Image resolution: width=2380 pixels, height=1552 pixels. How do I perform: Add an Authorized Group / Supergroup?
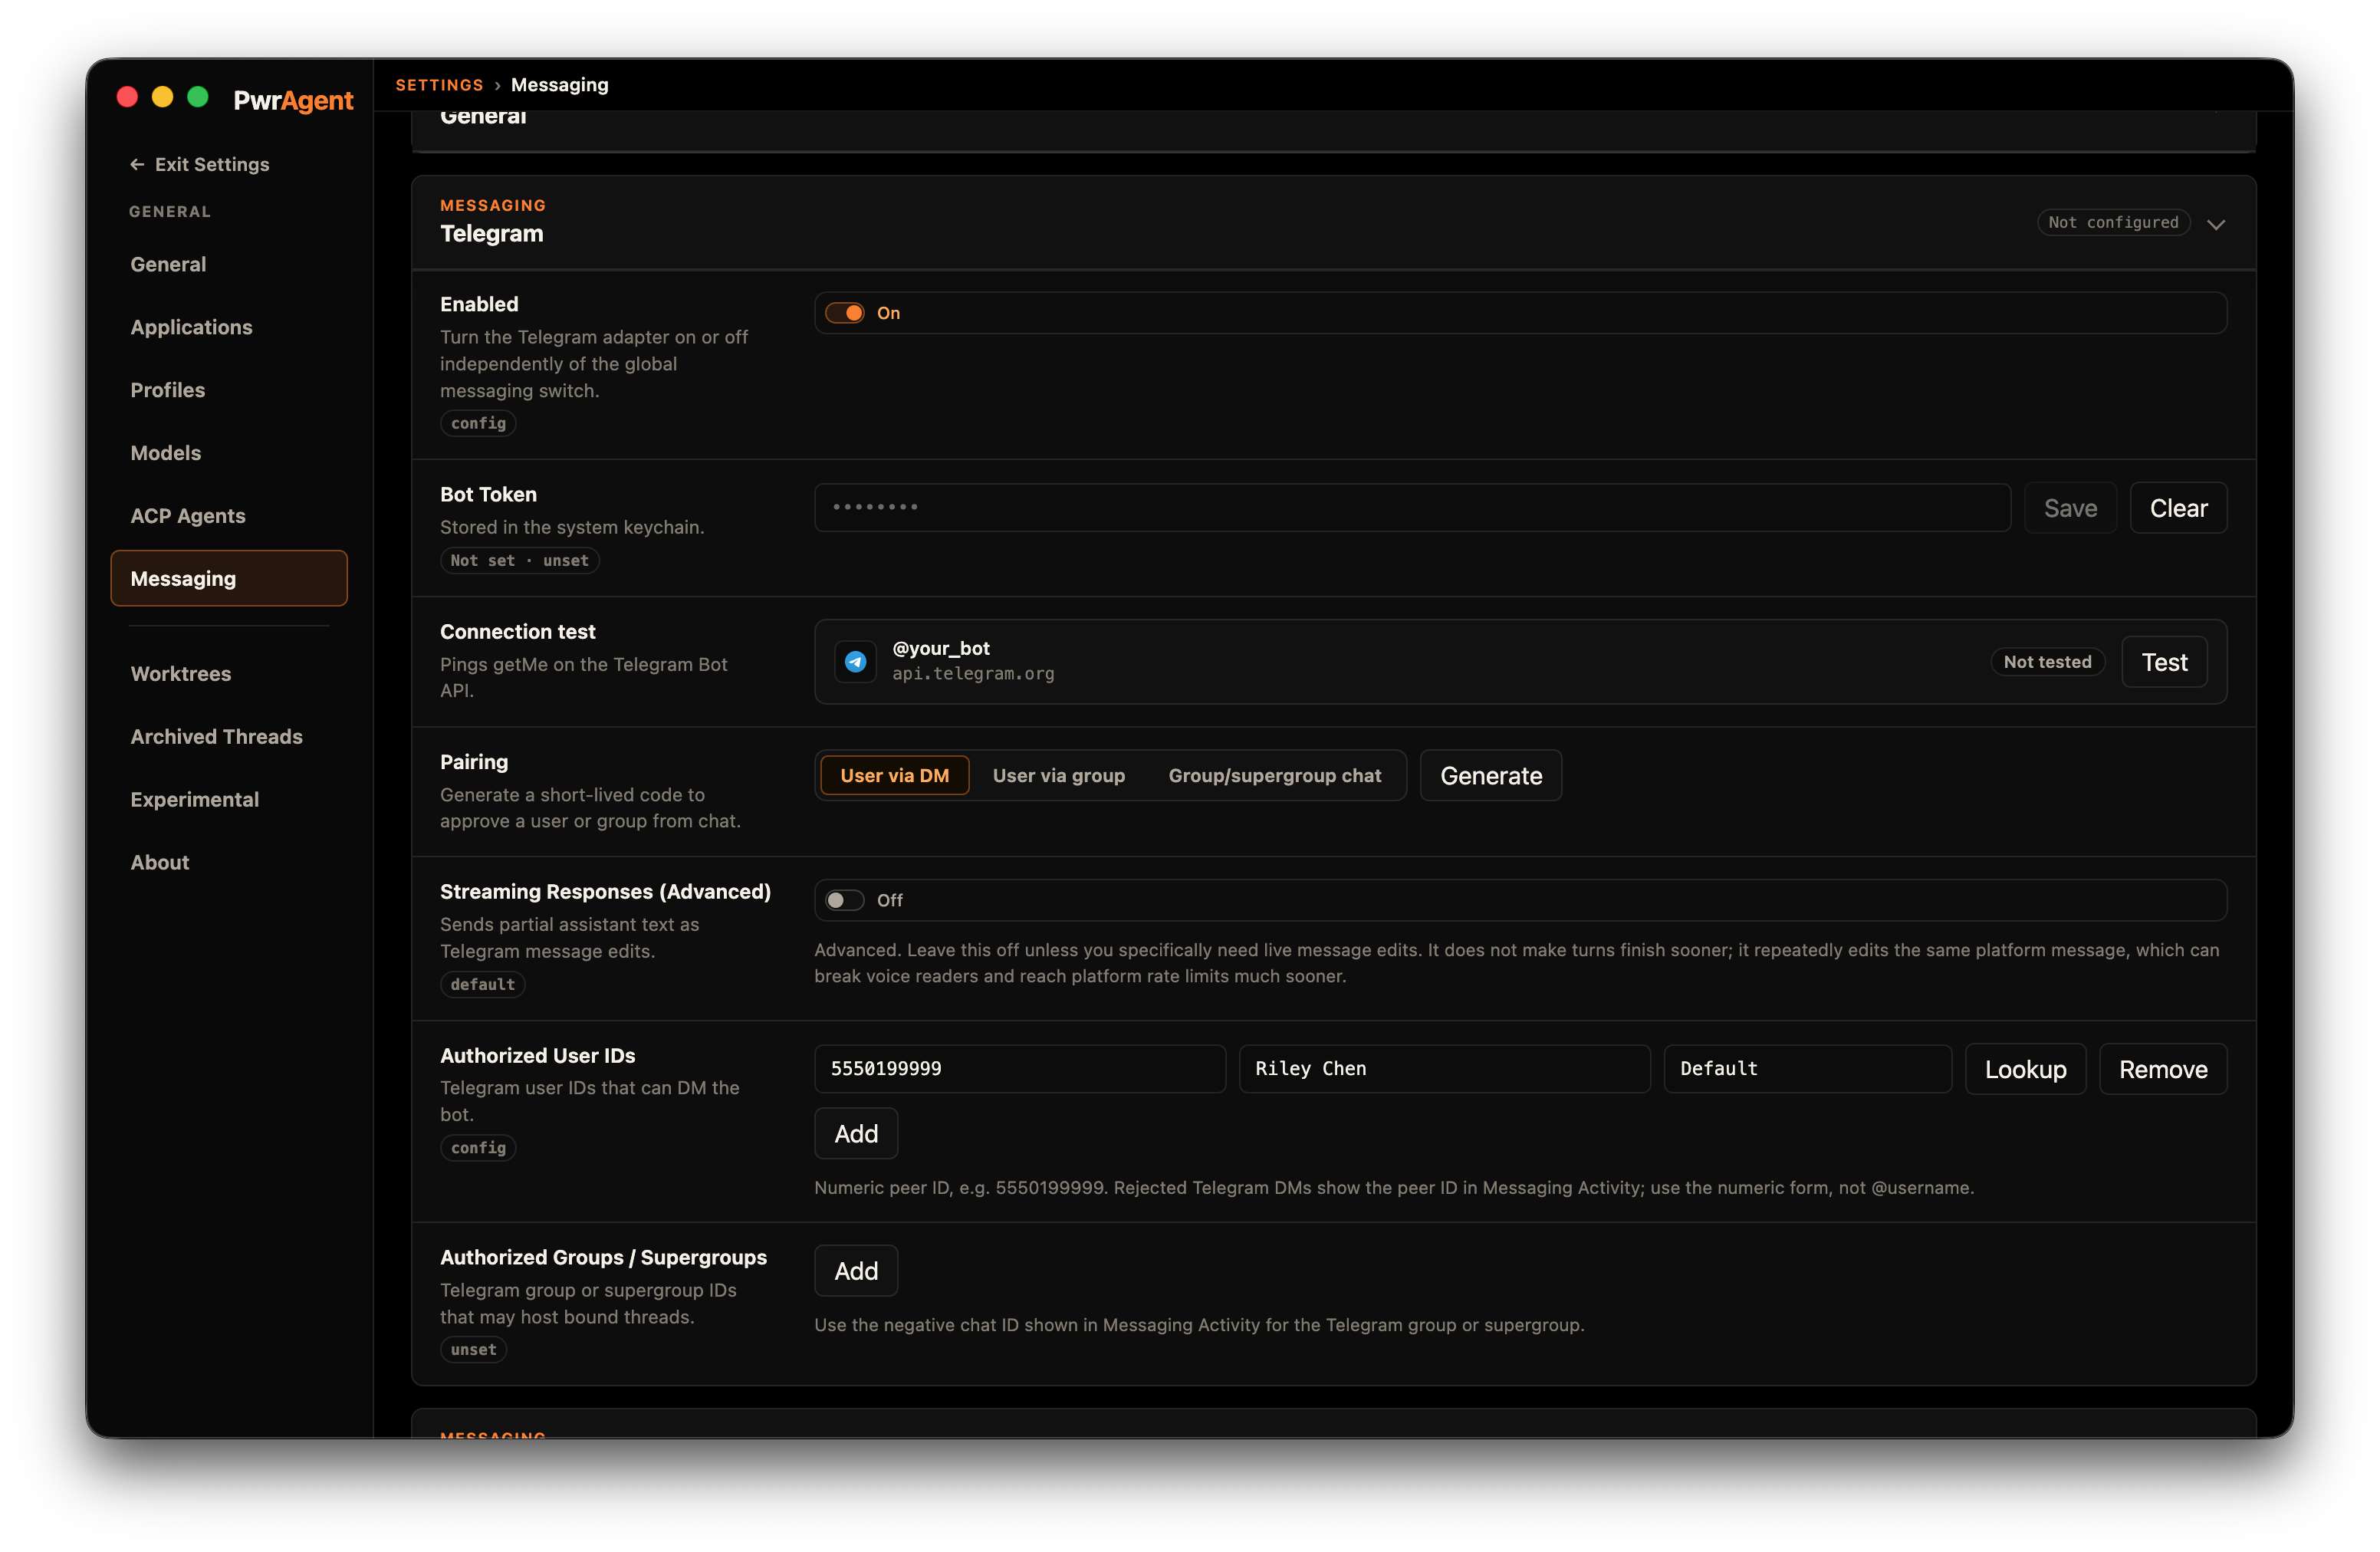pos(856,1271)
